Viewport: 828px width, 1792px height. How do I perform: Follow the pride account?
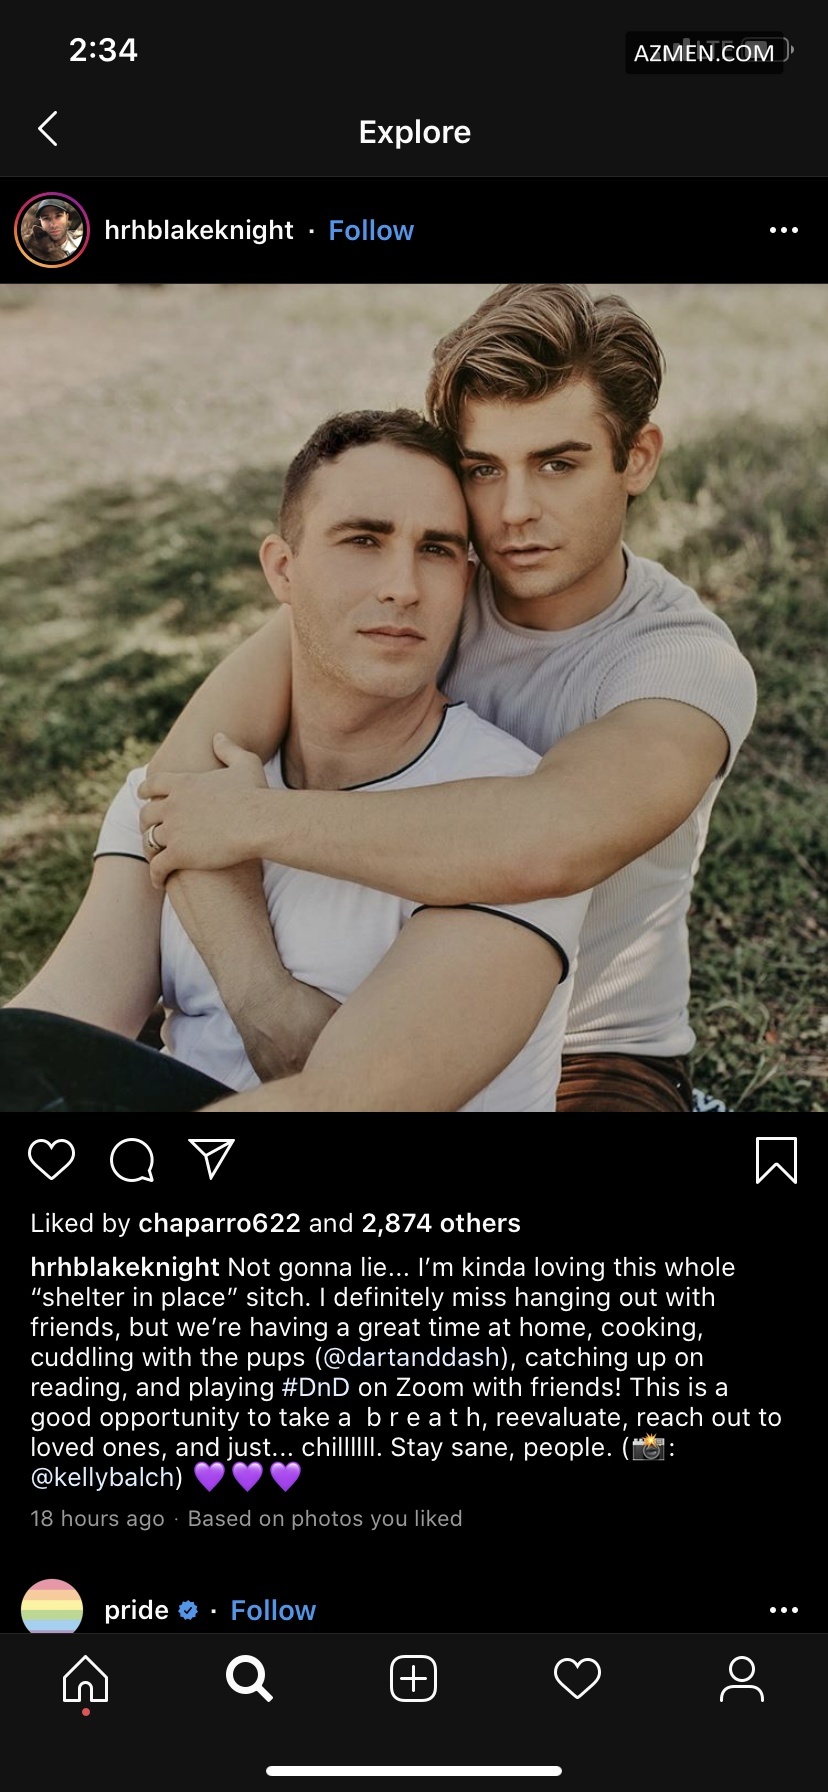[273, 1610]
